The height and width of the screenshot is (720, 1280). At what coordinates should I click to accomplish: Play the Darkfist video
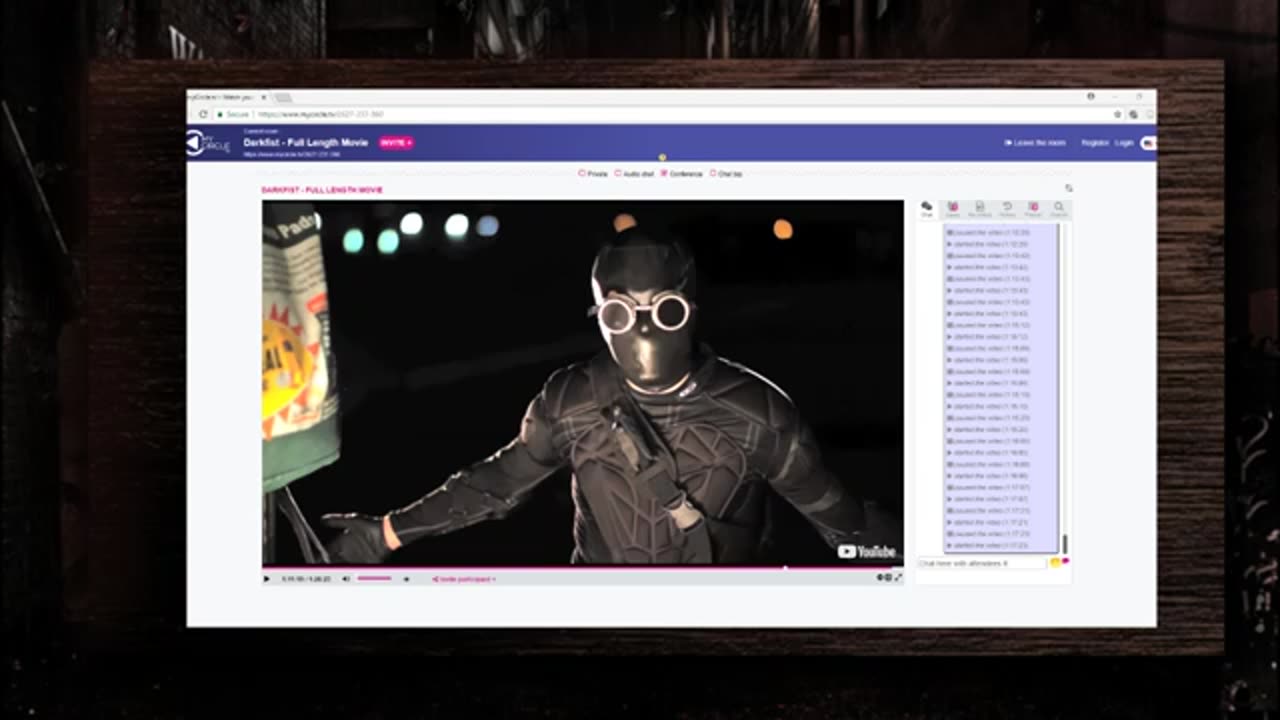266,578
